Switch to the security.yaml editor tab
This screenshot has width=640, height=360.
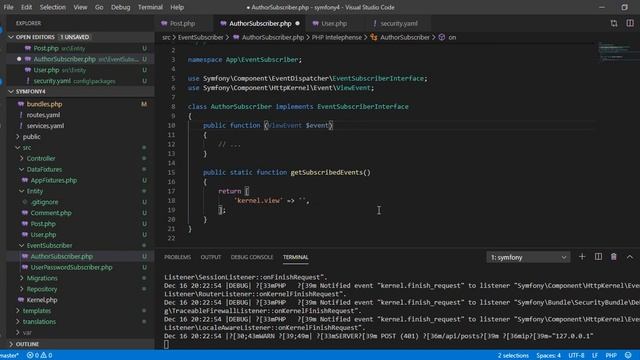click(x=399, y=24)
